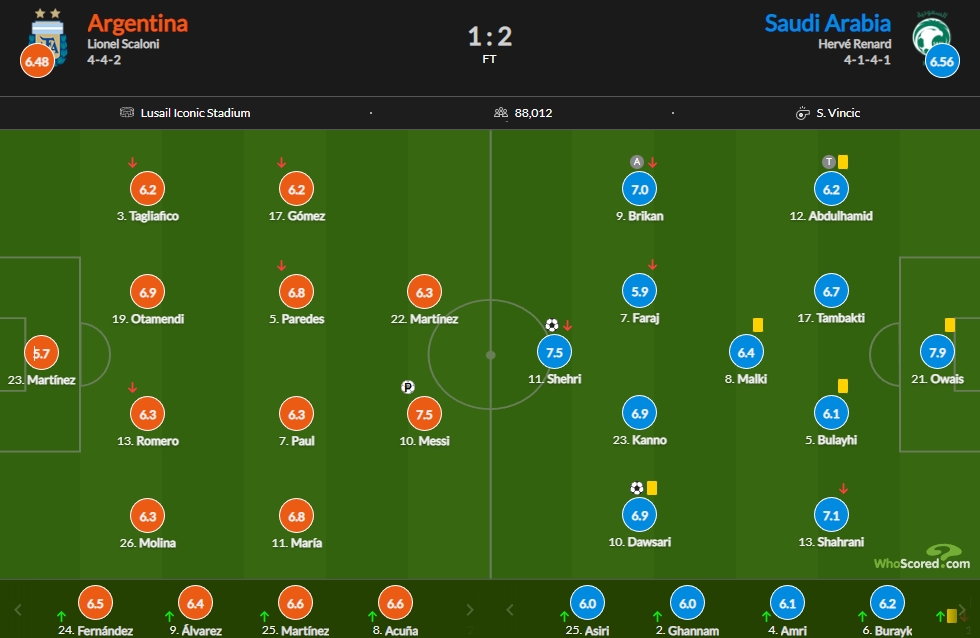This screenshot has width=980, height=638.
Task: Click the goal ball icon above Dawsari
Action: coord(636,488)
